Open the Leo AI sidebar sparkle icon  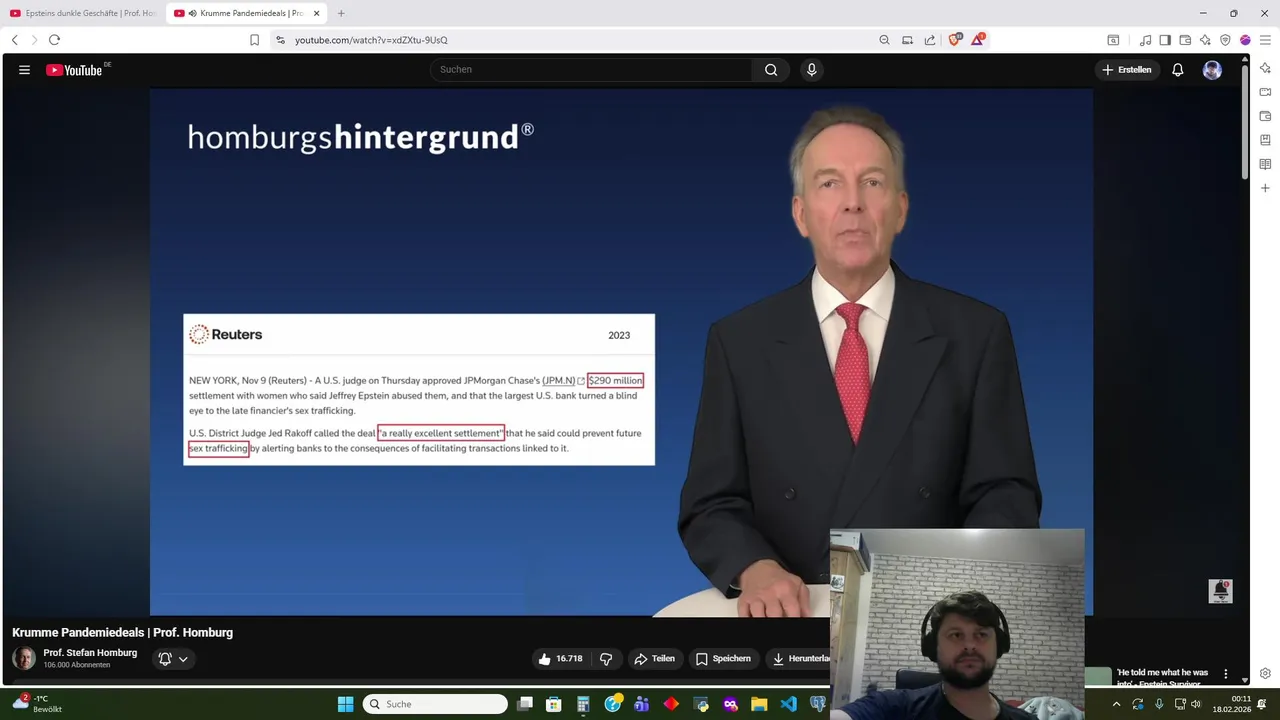(x=1265, y=68)
